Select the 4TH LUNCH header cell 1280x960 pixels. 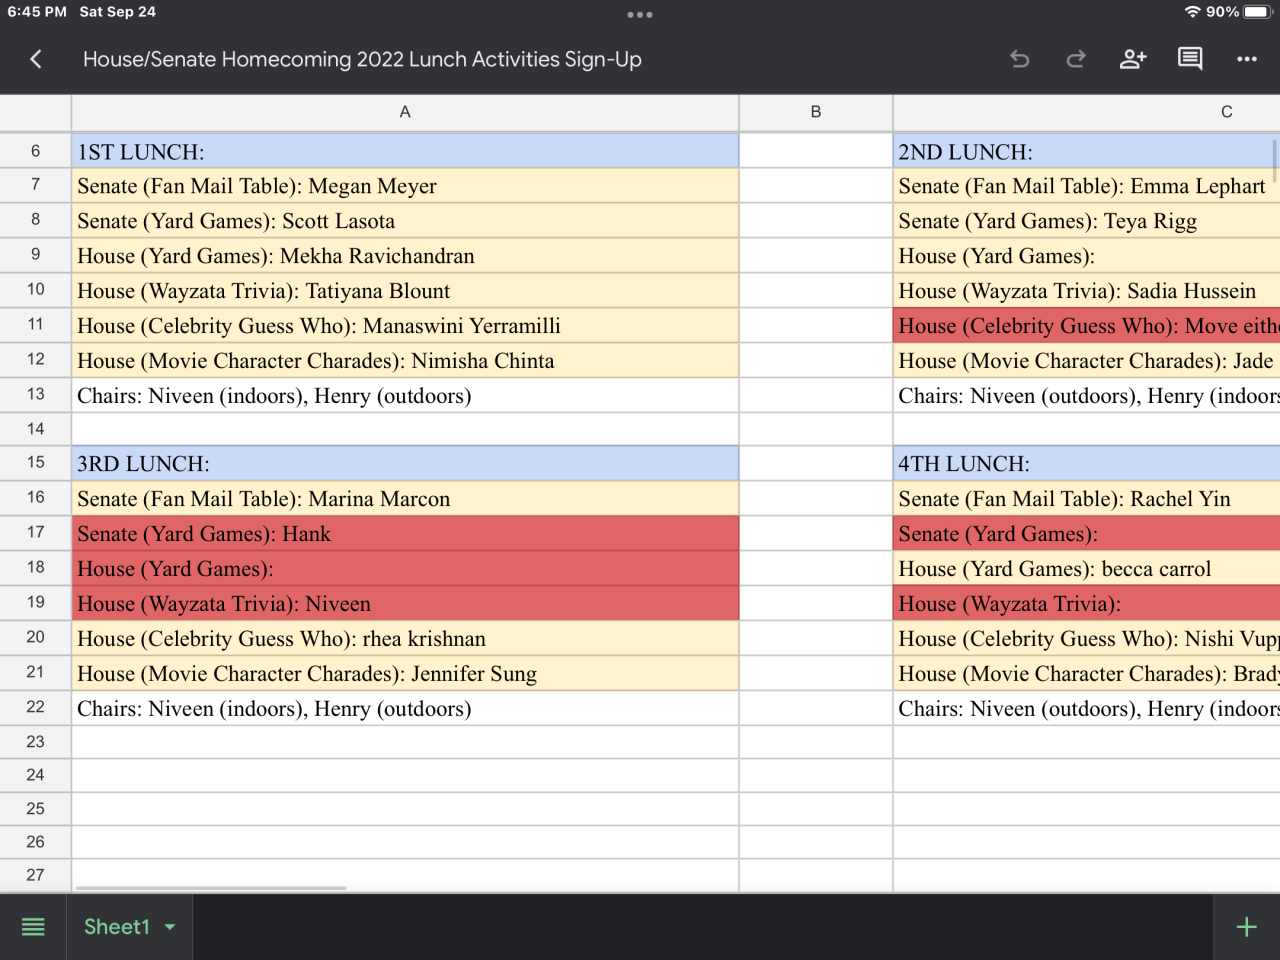coord(1085,464)
